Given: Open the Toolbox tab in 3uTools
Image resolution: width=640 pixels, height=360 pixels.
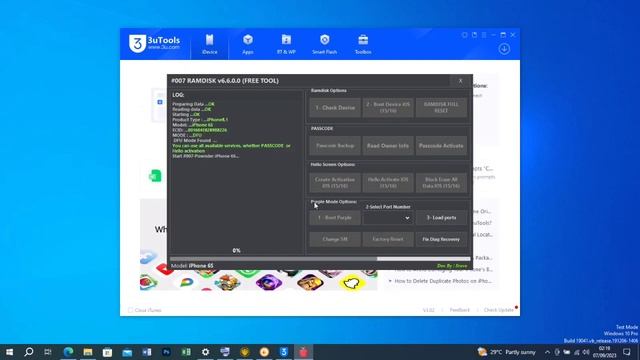Looking at the screenshot, I should point(363,44).
